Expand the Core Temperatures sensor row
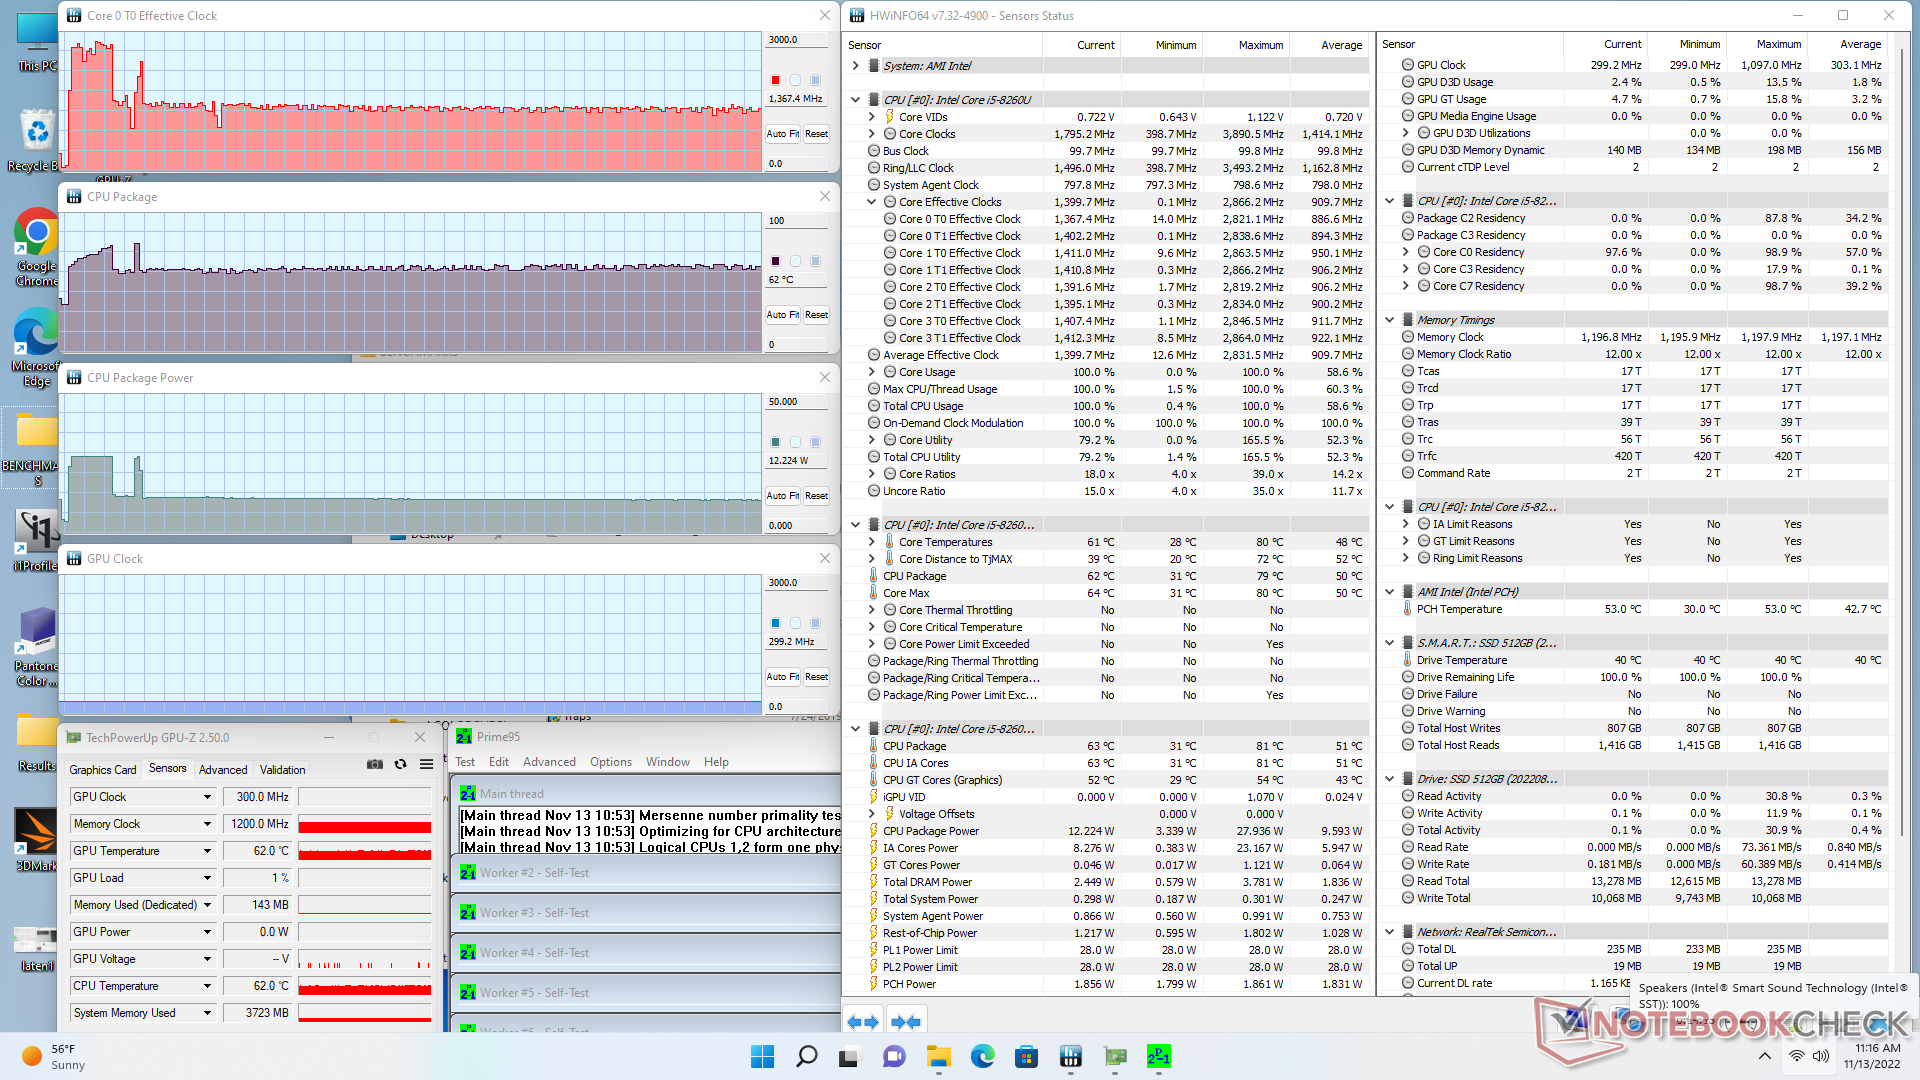This screenshot has height=1080, width=1920. [x=871, y=542]
